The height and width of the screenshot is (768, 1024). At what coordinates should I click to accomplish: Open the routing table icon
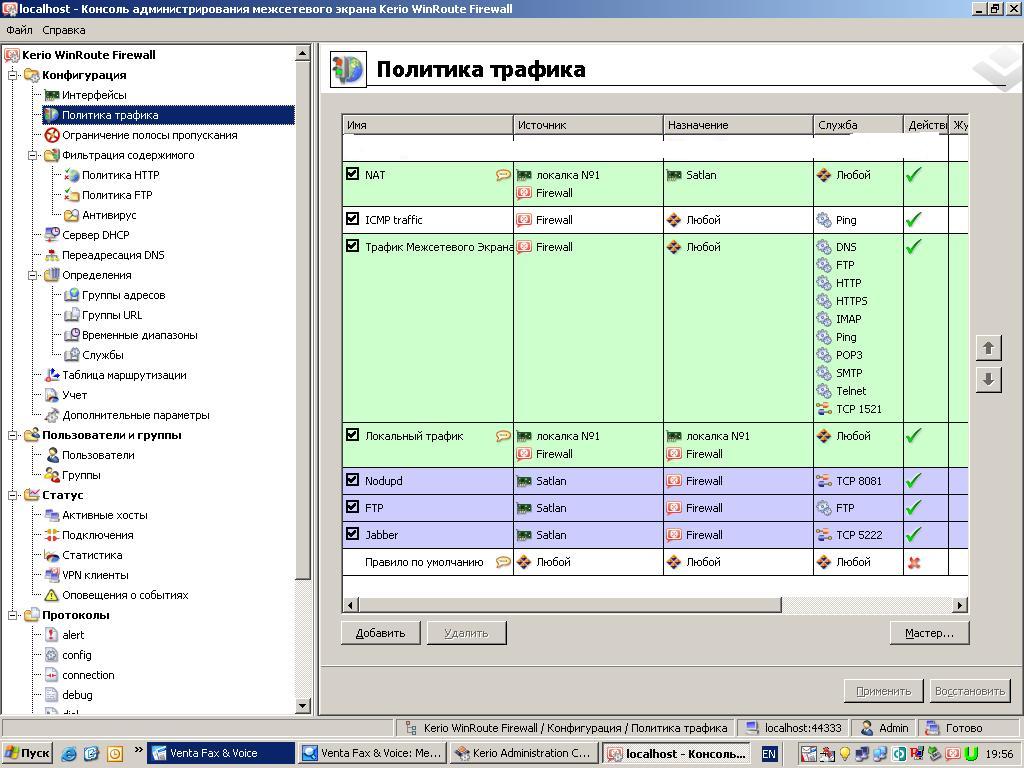pyautogui.click(x=52, y=376)
